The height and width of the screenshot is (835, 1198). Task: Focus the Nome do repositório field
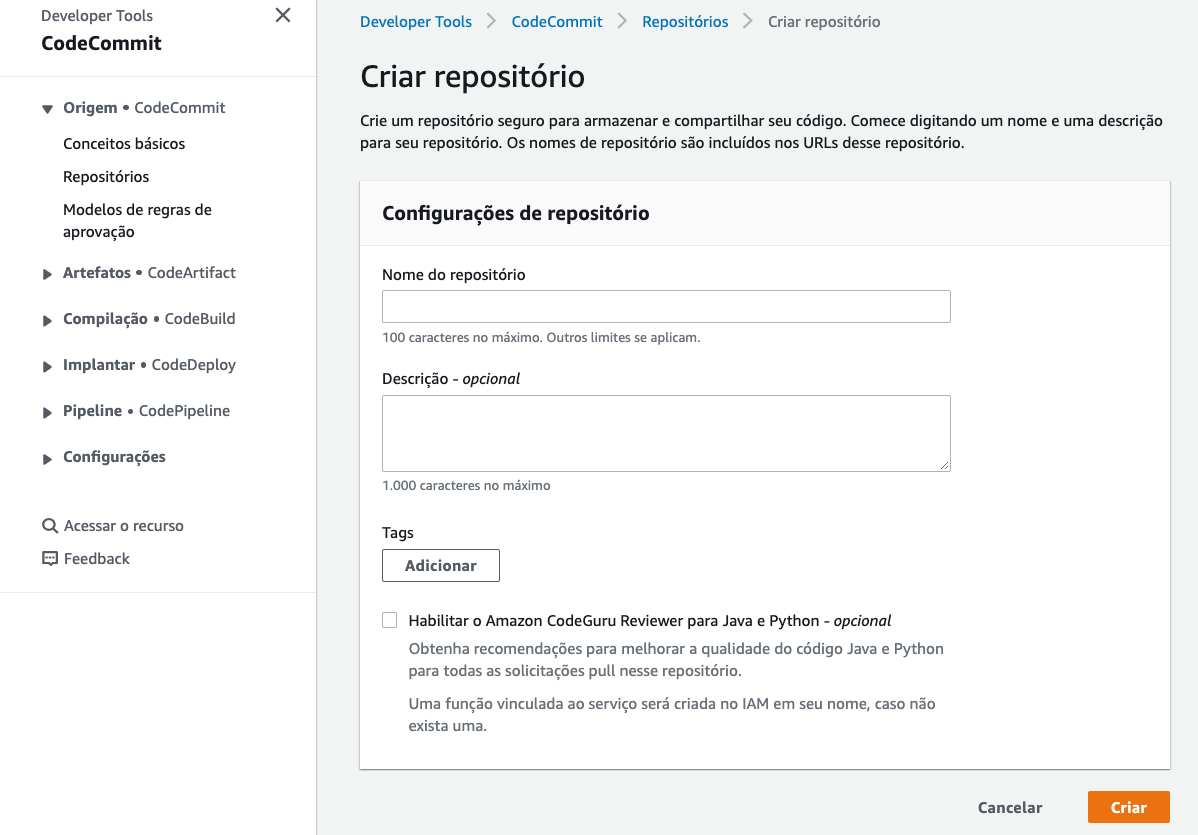pyautogui.click(x=666, y=306)
